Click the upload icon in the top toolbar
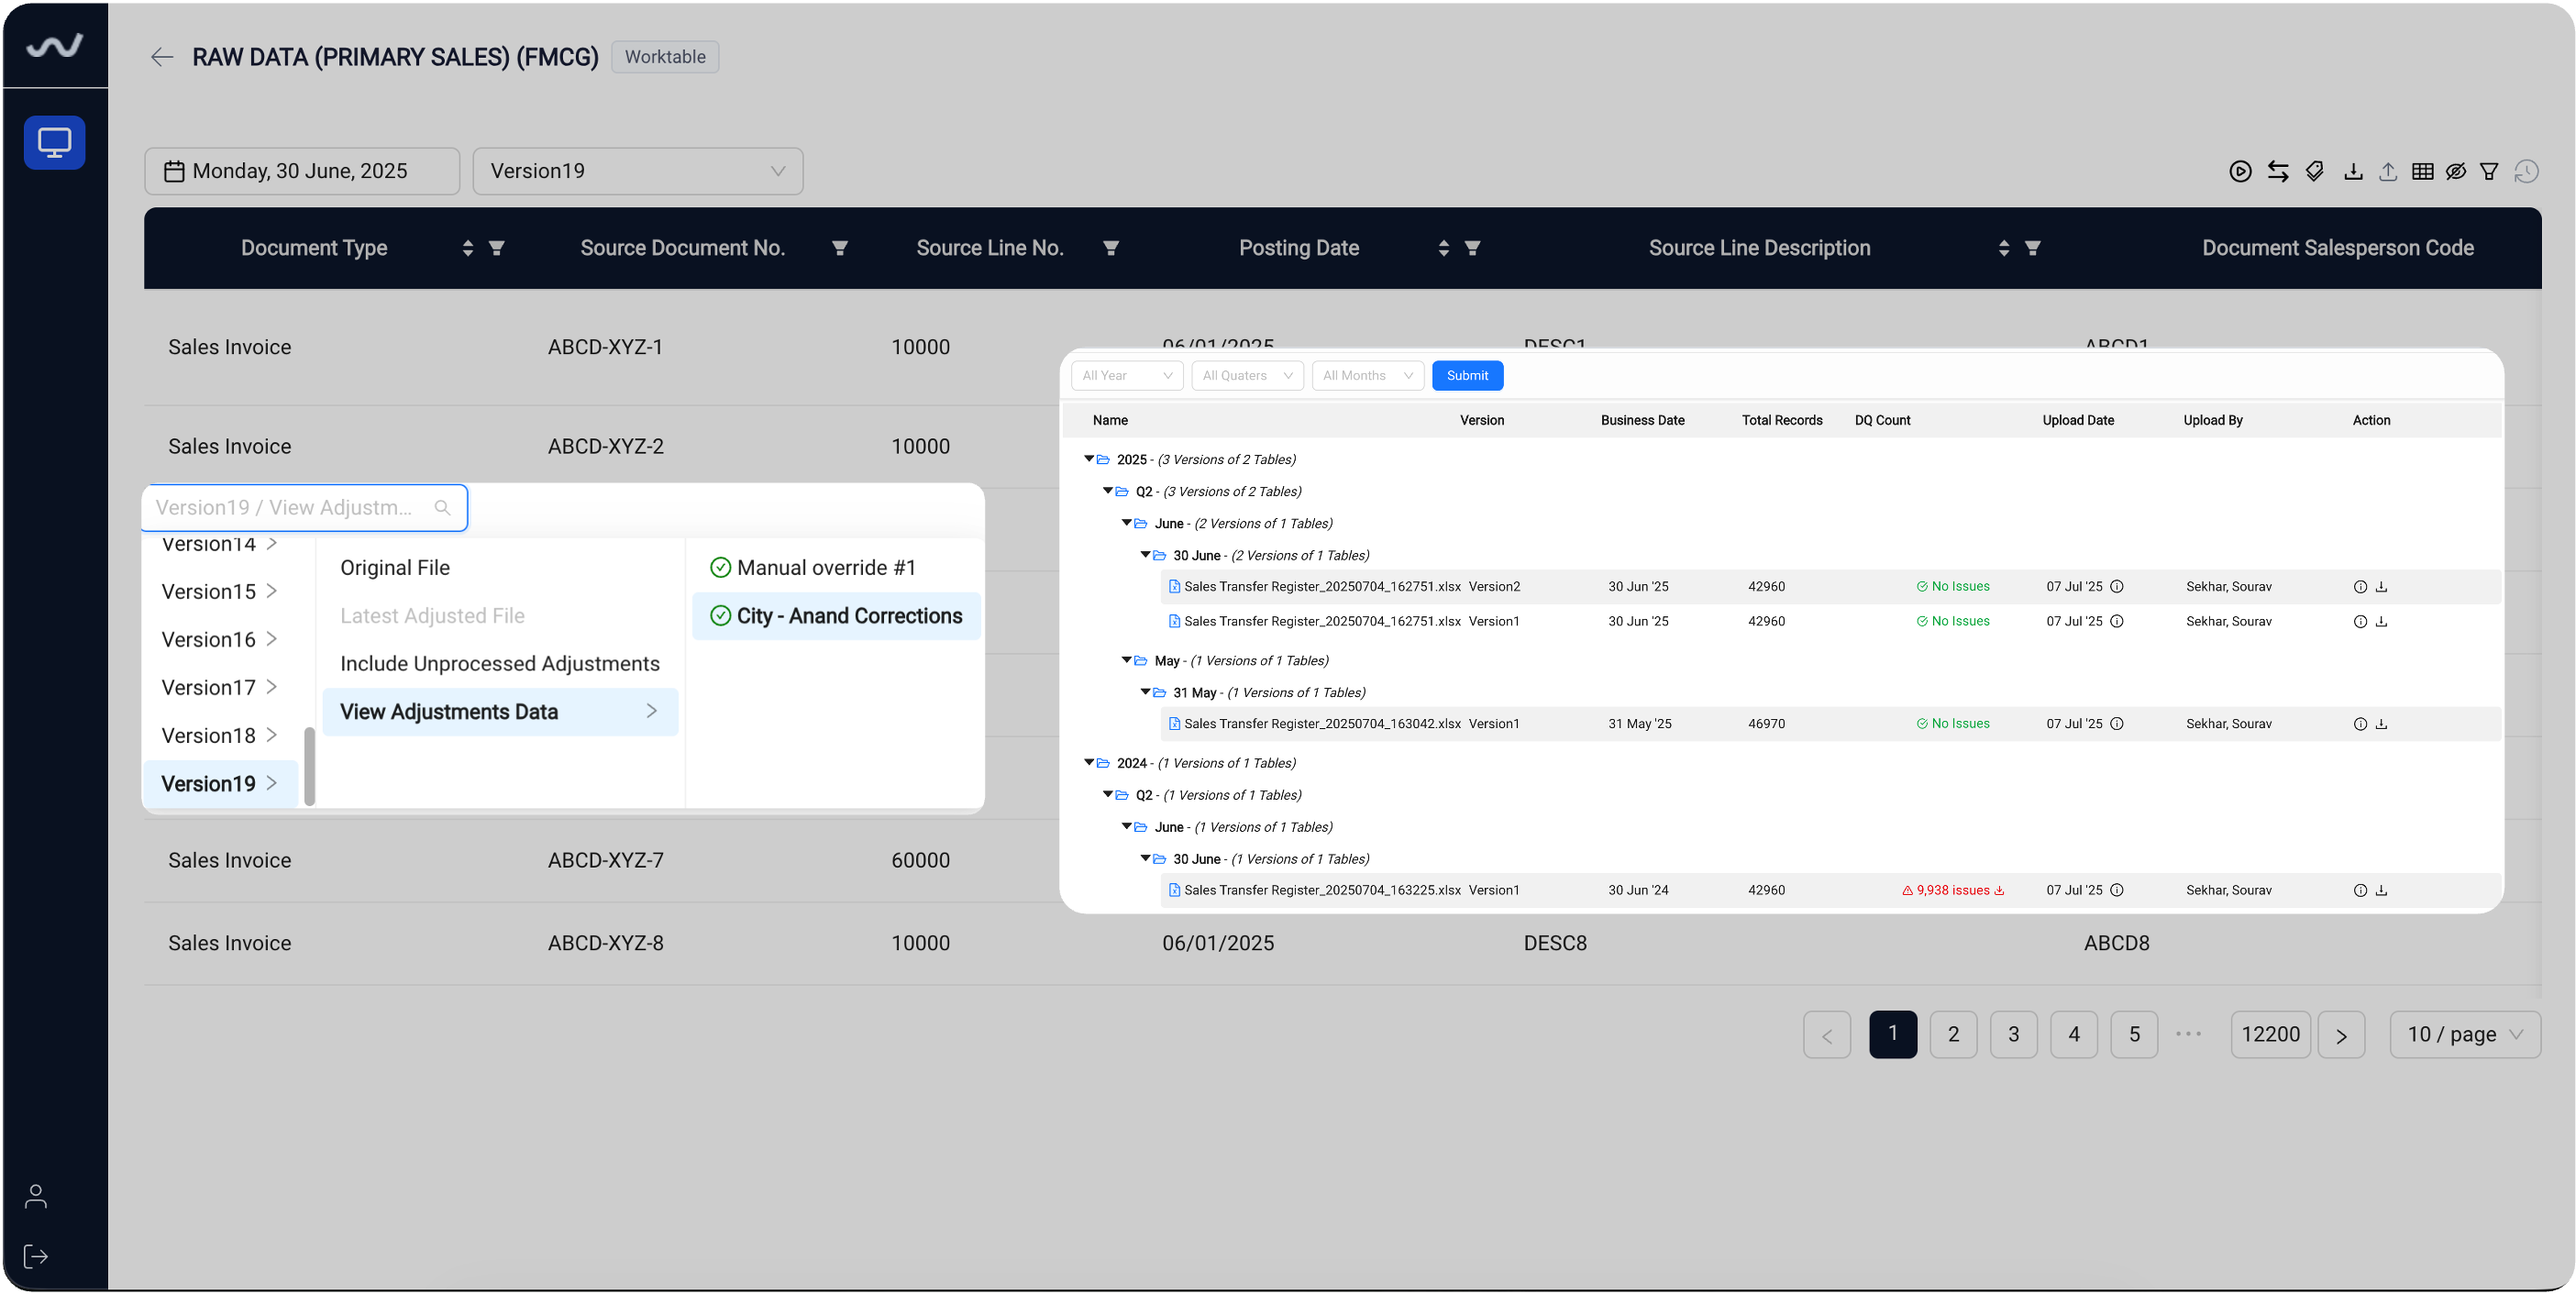 [x=2388, y=171]
